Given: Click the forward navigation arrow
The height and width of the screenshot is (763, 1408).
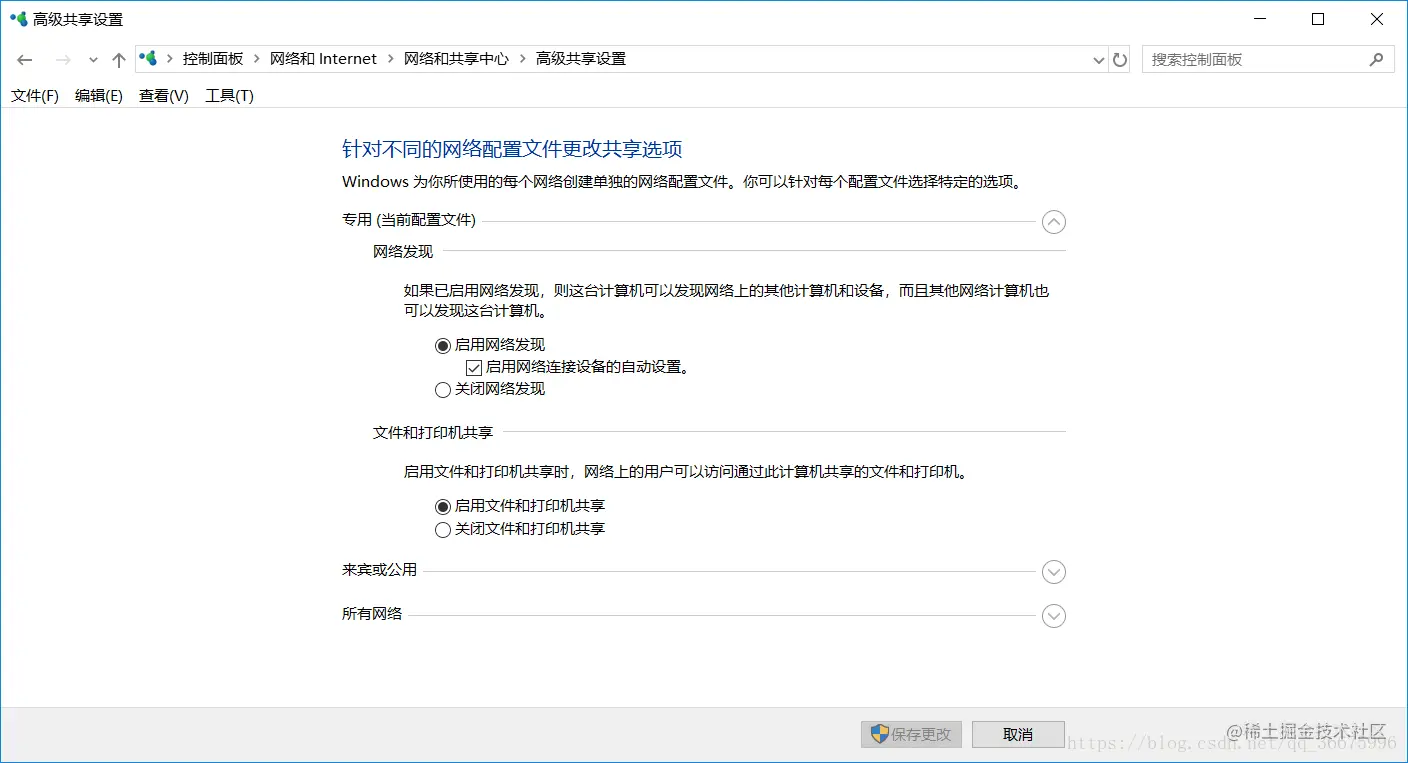Looking at the screenshot, I should click(60, 59).
